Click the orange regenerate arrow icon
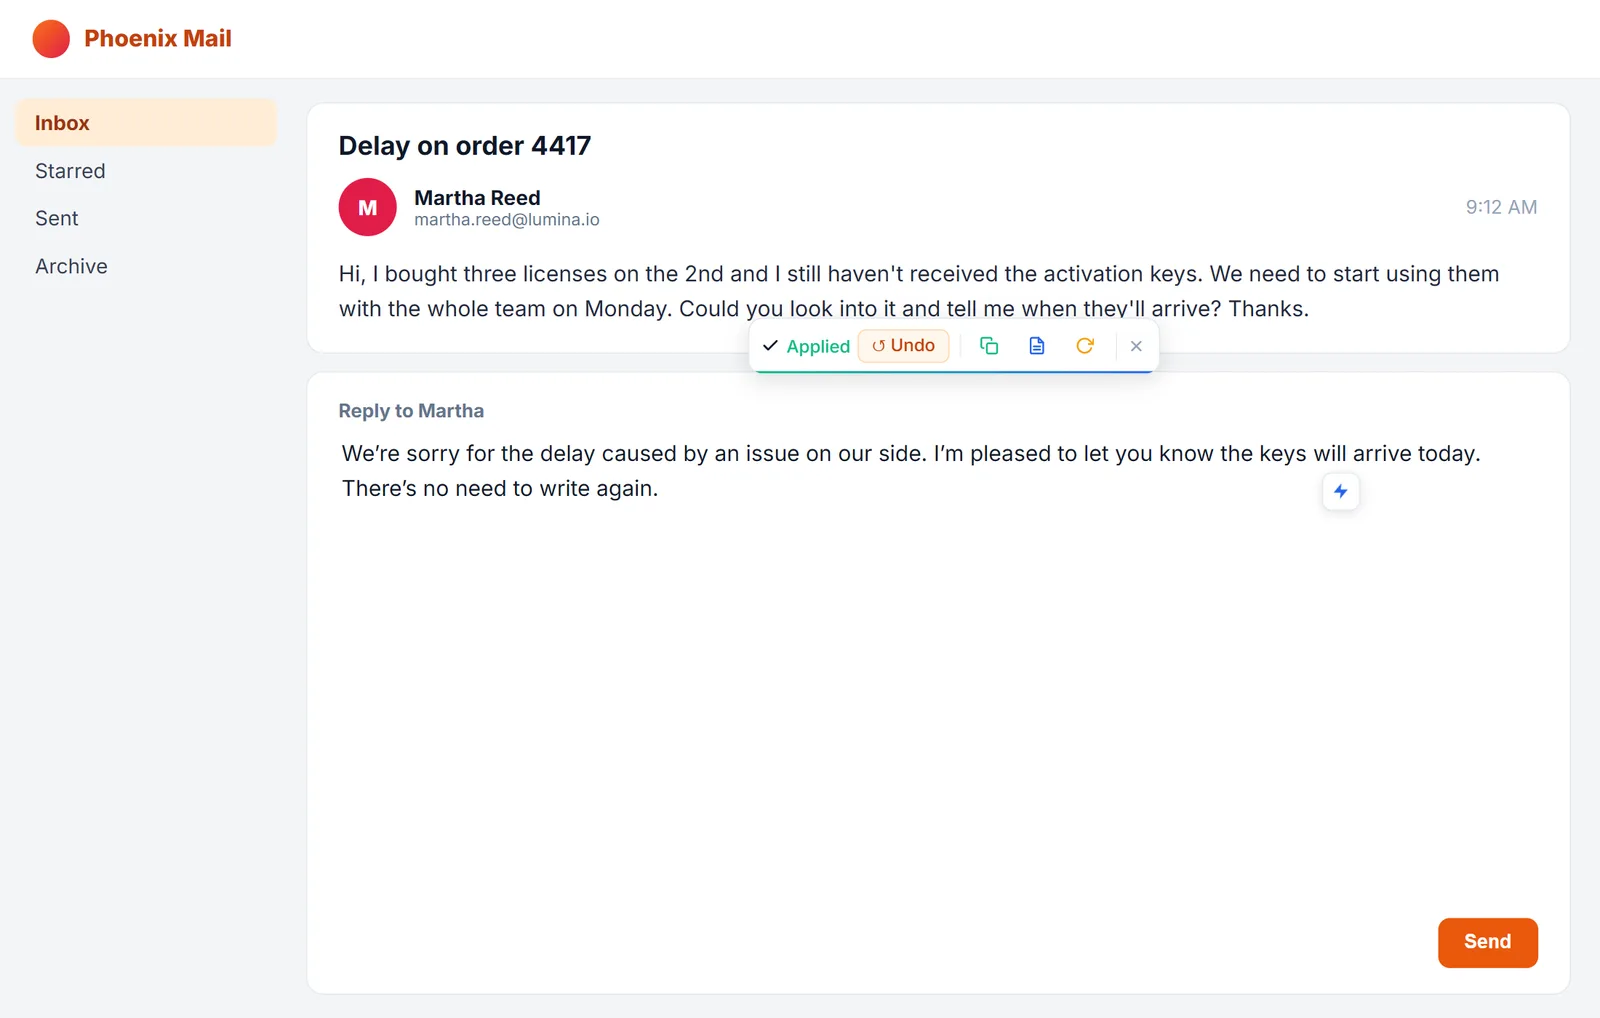 pos(1085,346)
